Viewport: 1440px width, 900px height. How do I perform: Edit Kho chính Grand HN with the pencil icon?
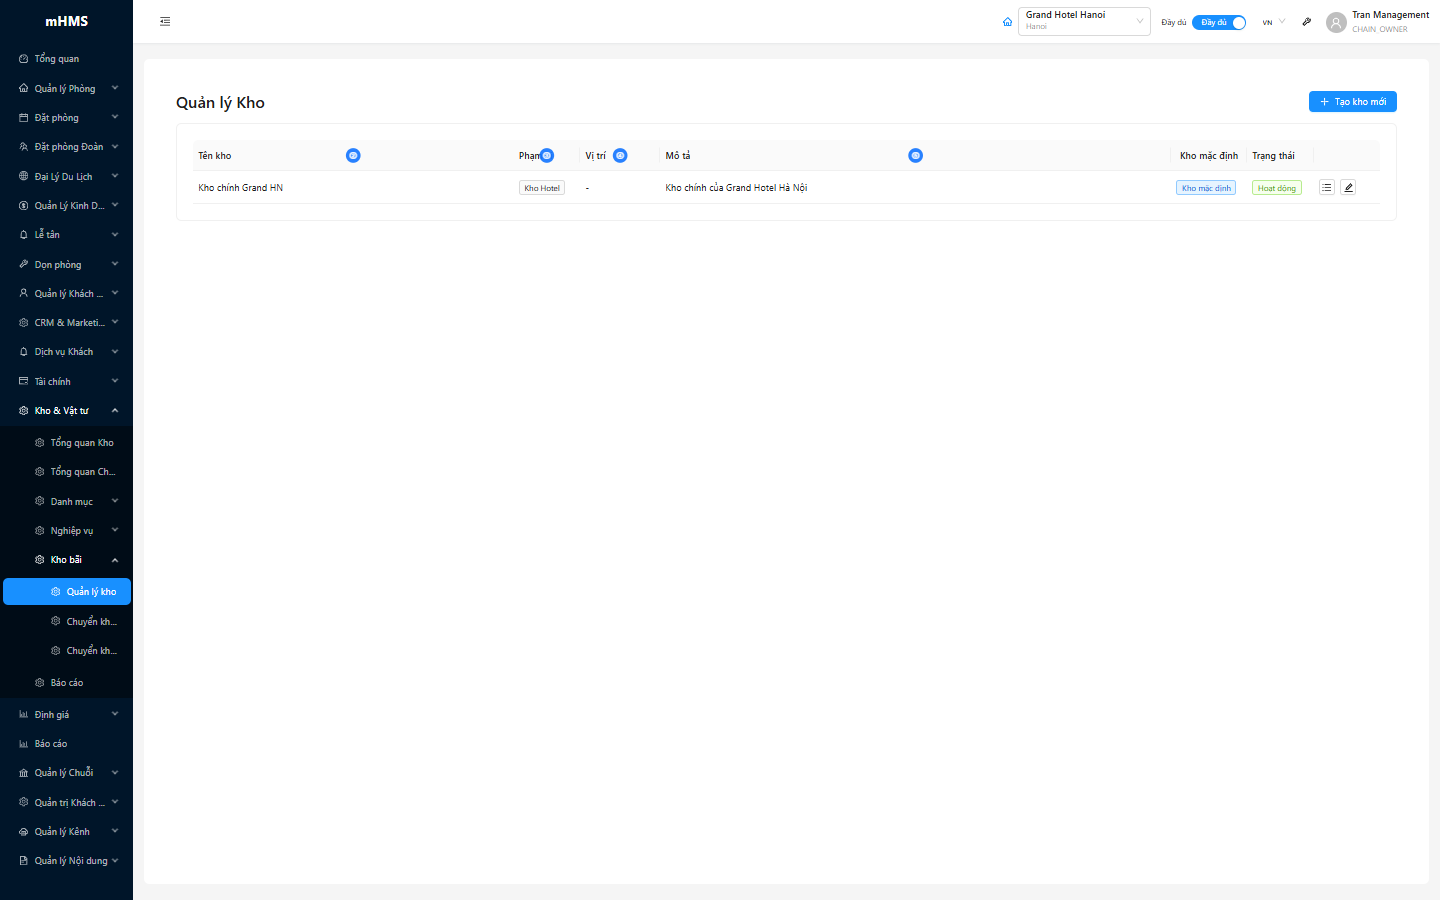pos(1348,187)
